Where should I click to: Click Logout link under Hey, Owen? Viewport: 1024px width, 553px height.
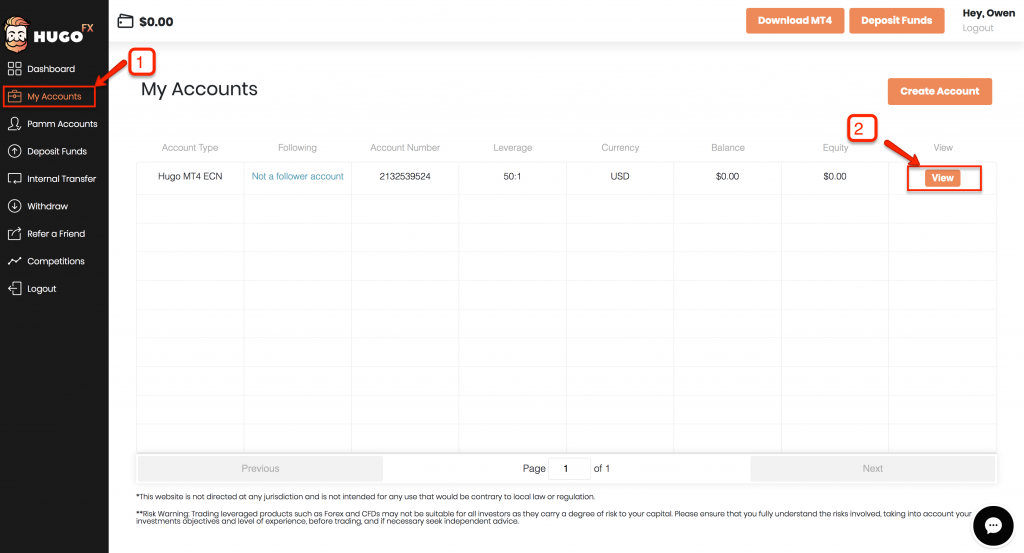tap(978, 28)
